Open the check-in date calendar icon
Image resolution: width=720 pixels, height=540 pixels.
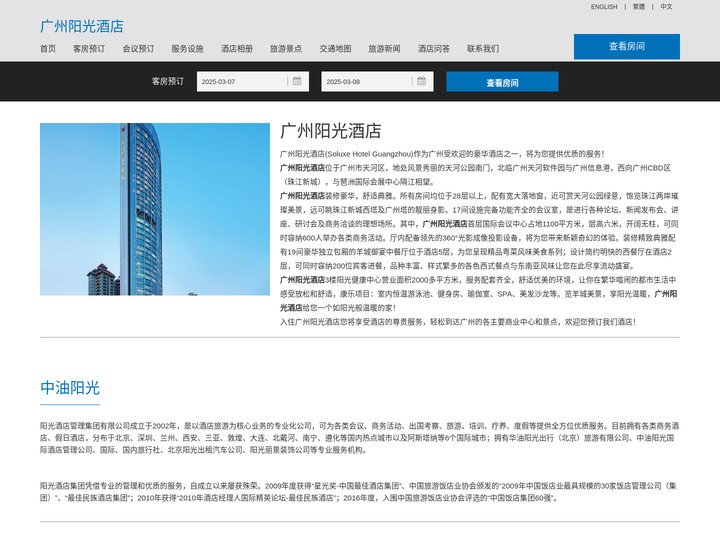(297, 81)
